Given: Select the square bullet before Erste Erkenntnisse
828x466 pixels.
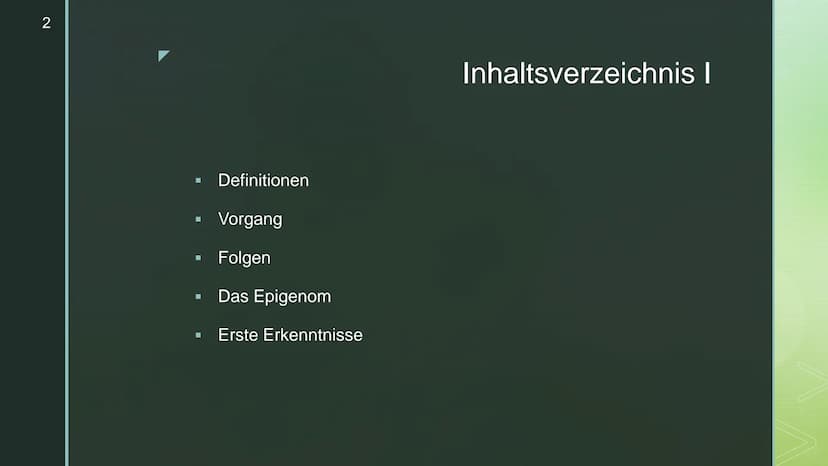Looking at the screenshot, I should (x=198, y=335).
